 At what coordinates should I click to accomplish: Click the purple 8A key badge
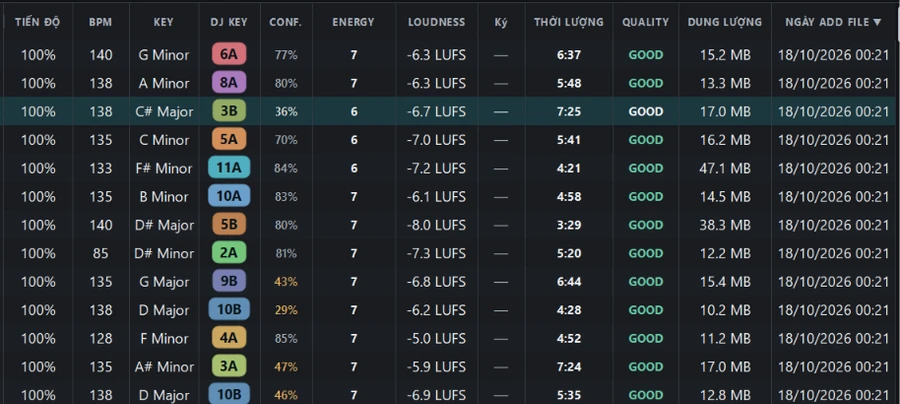pyautogui.click(x=229, y=83)
